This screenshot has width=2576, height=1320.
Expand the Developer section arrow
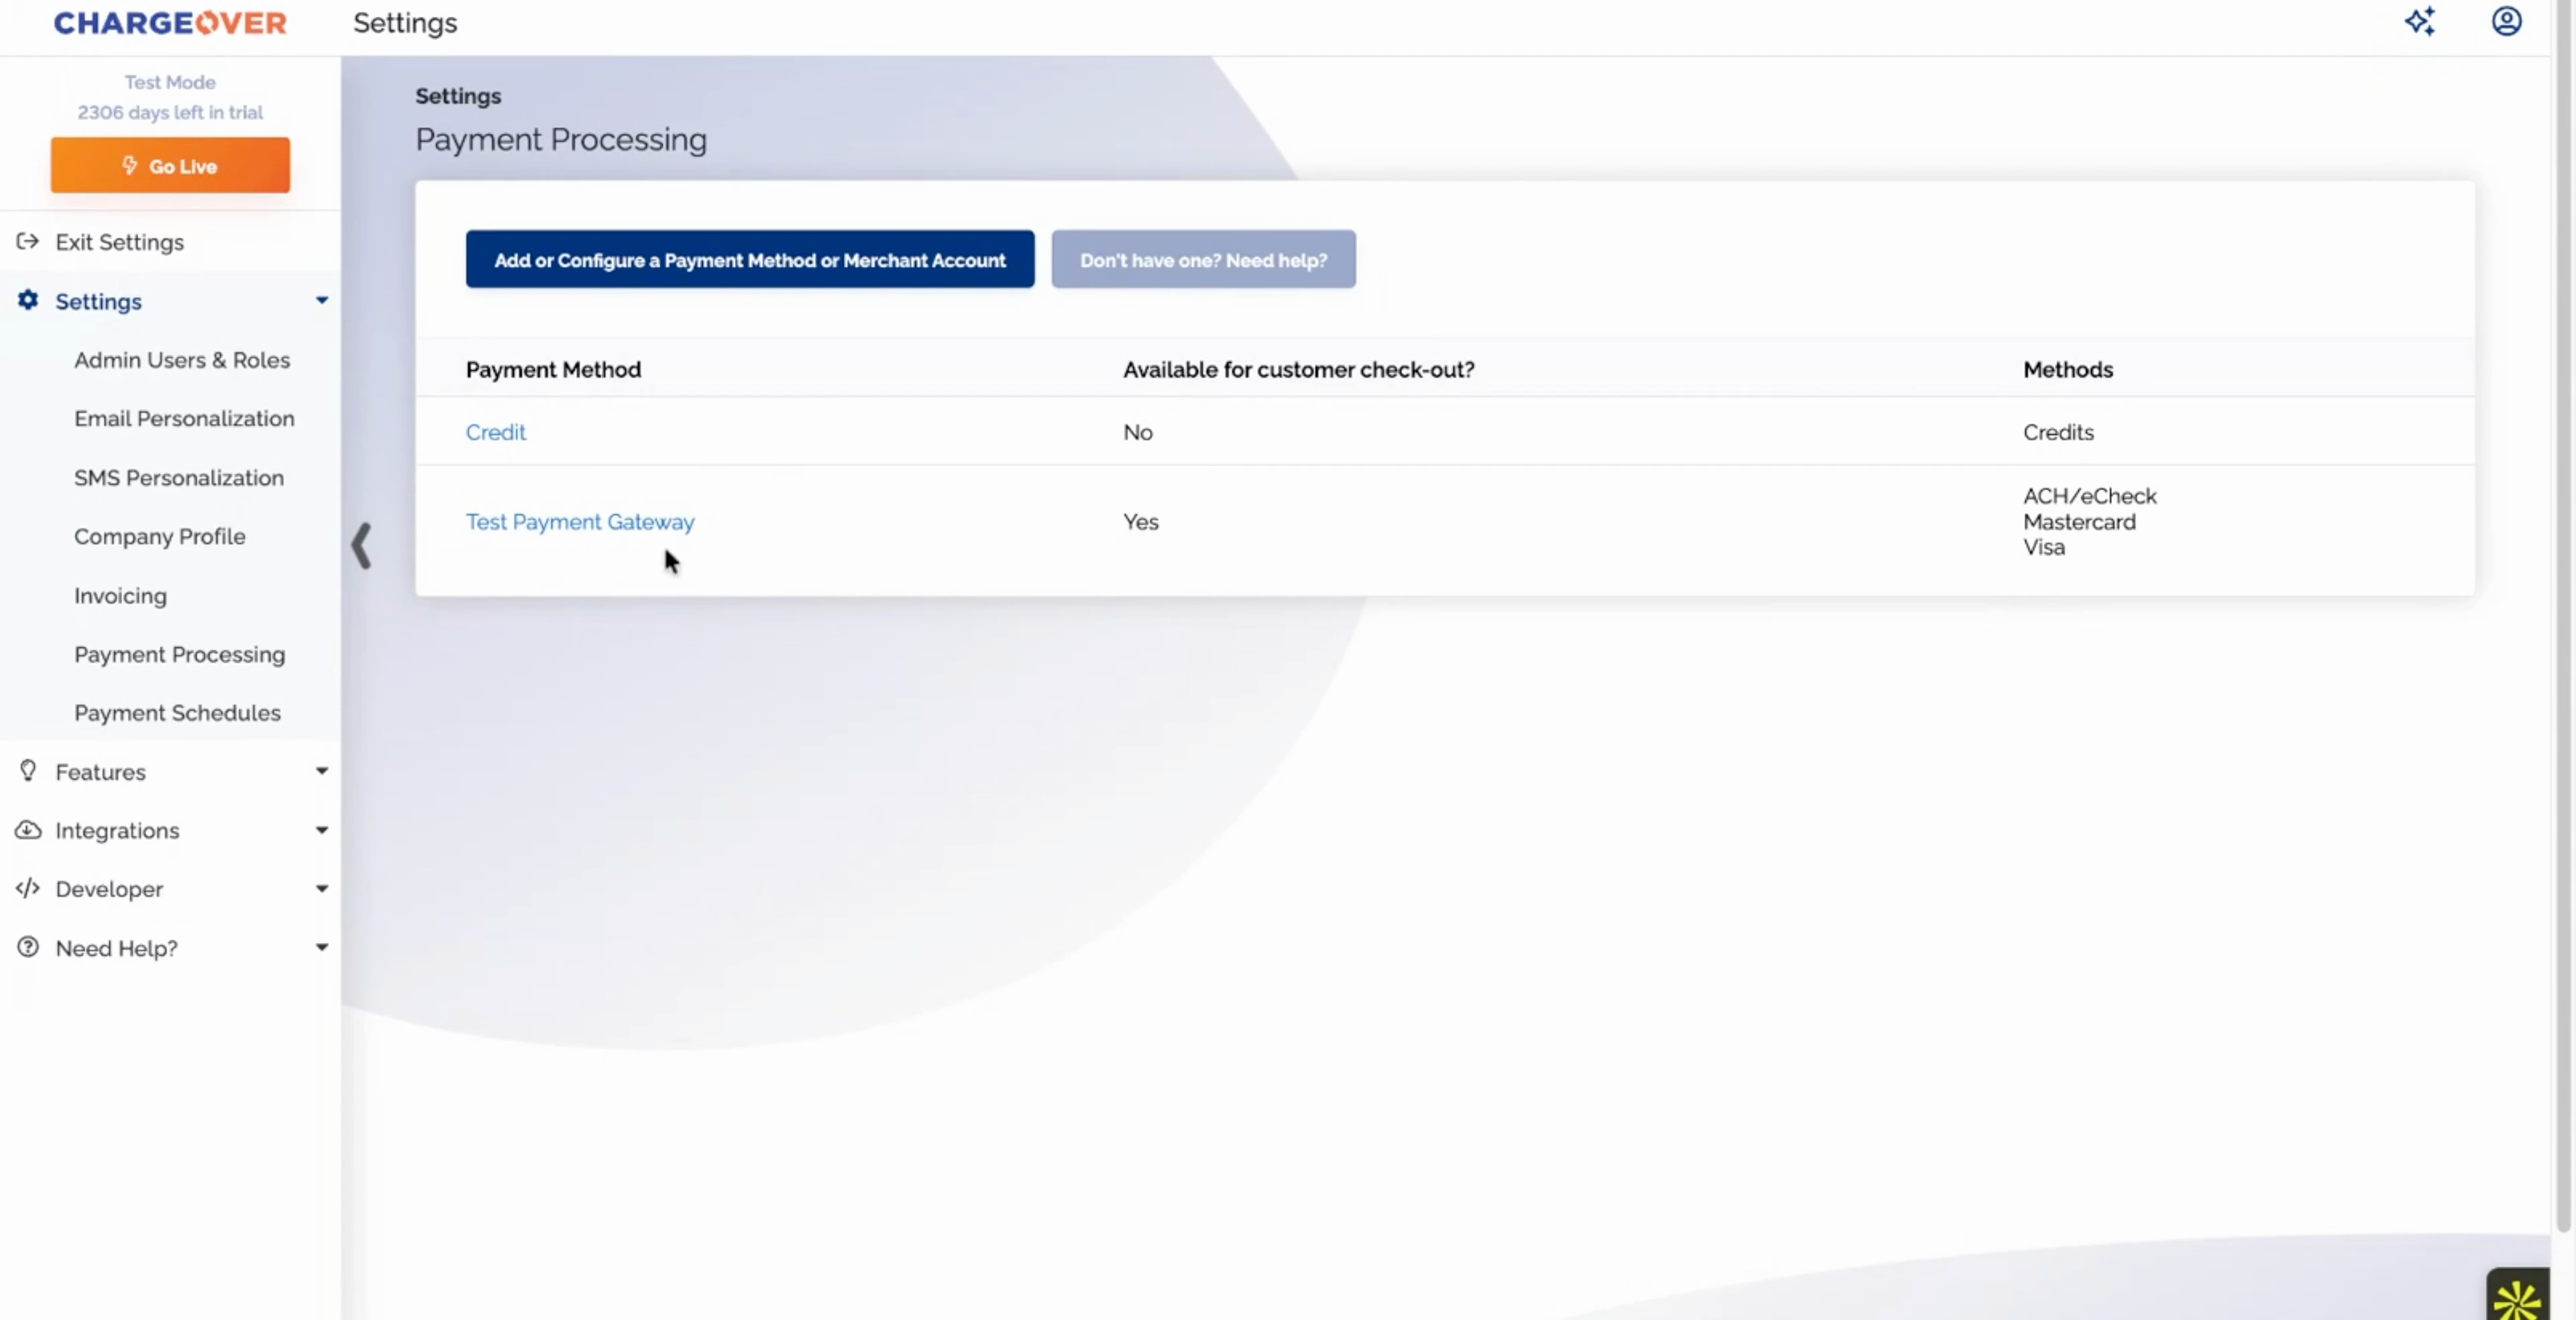[322, 888]
